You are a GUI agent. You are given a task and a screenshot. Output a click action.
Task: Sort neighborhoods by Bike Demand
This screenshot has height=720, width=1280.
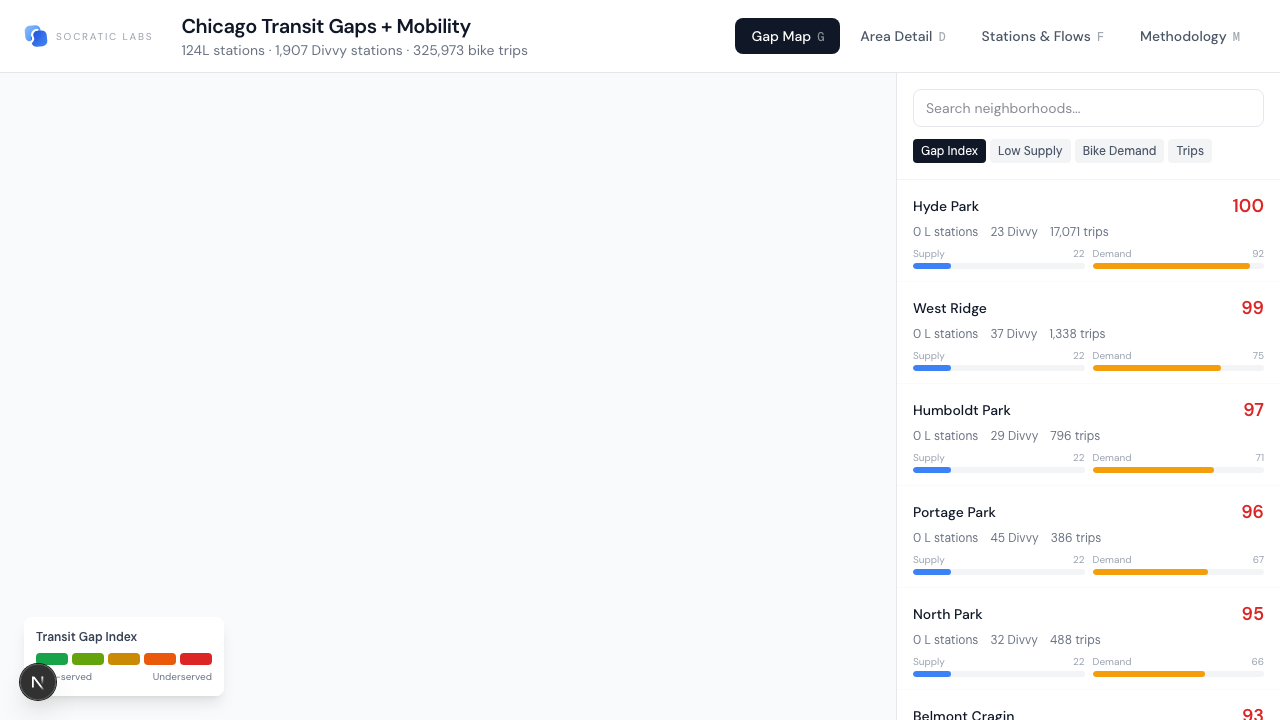[x=1119, y=151]
